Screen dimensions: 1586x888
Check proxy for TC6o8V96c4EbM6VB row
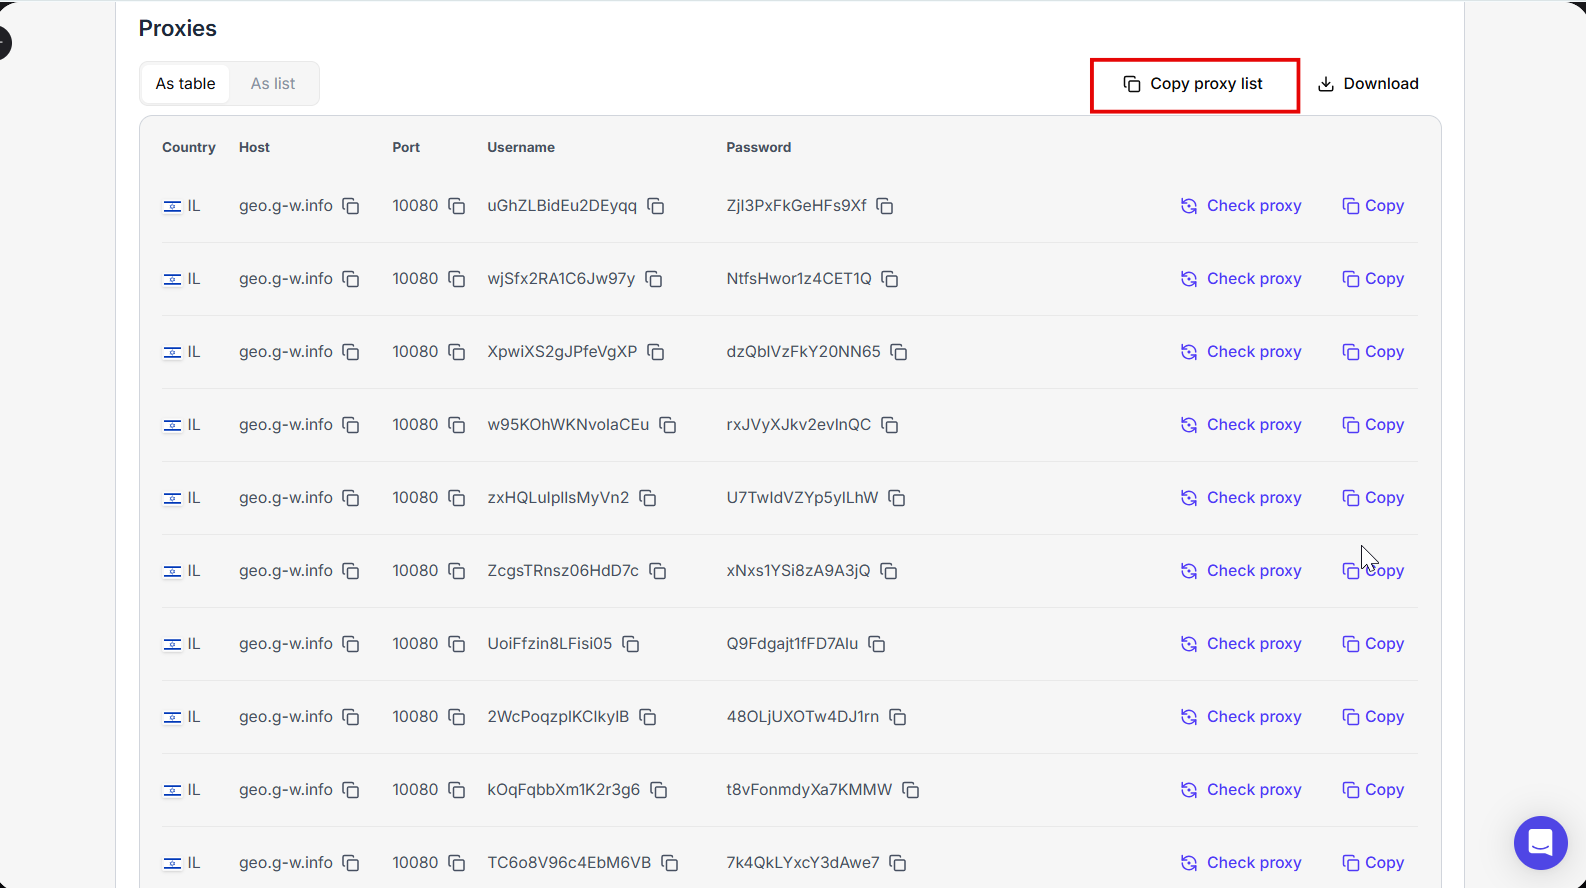click(1241, 863)
